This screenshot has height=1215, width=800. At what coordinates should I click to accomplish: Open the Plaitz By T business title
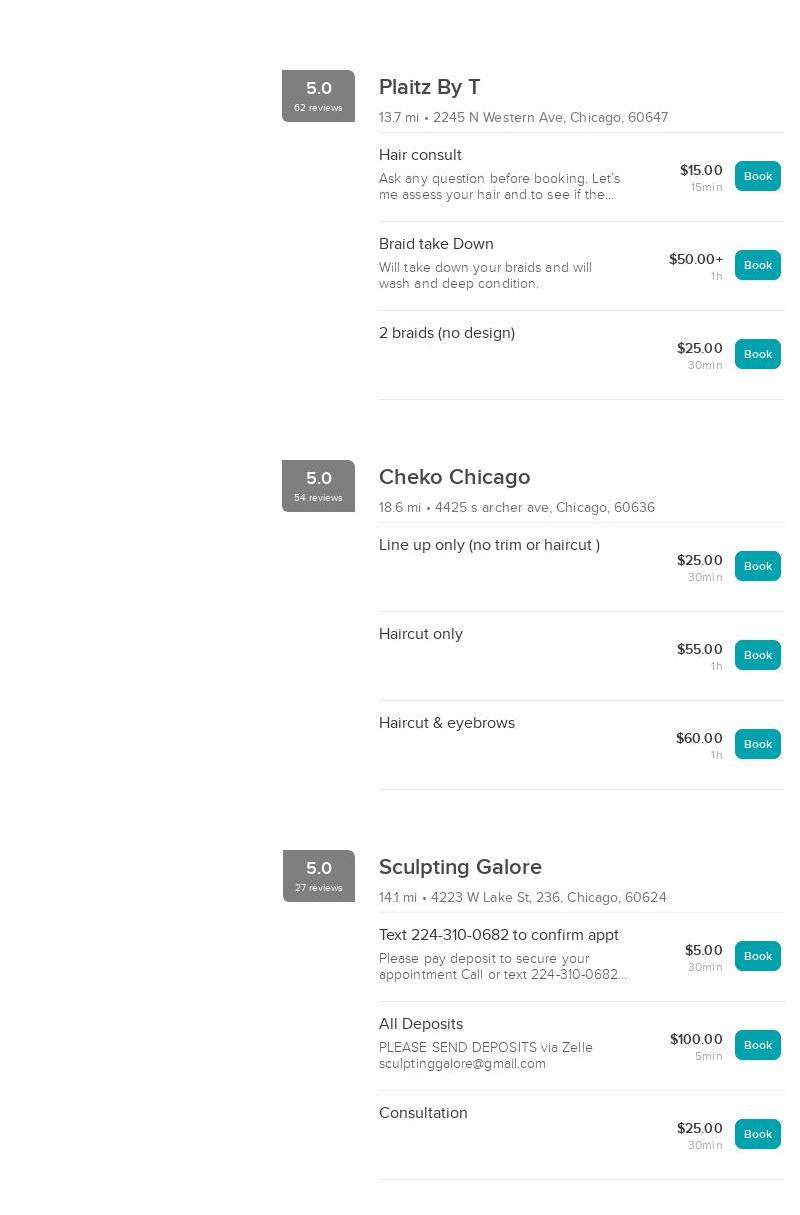pos(429,88)
